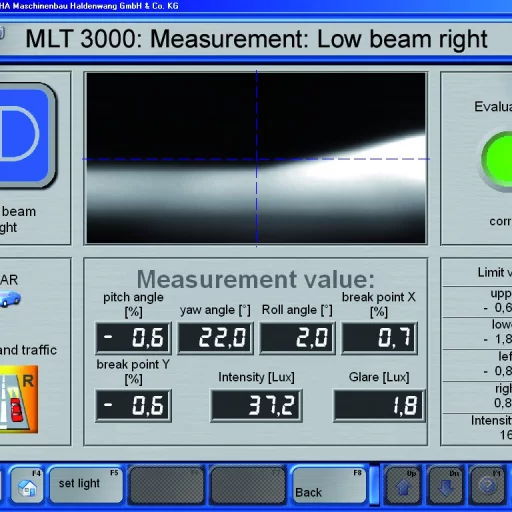Image resolution: width=512 pixels, height=512 pixels.
Task: Open the help question mark F1 button
Action: (x=487, y=485)
